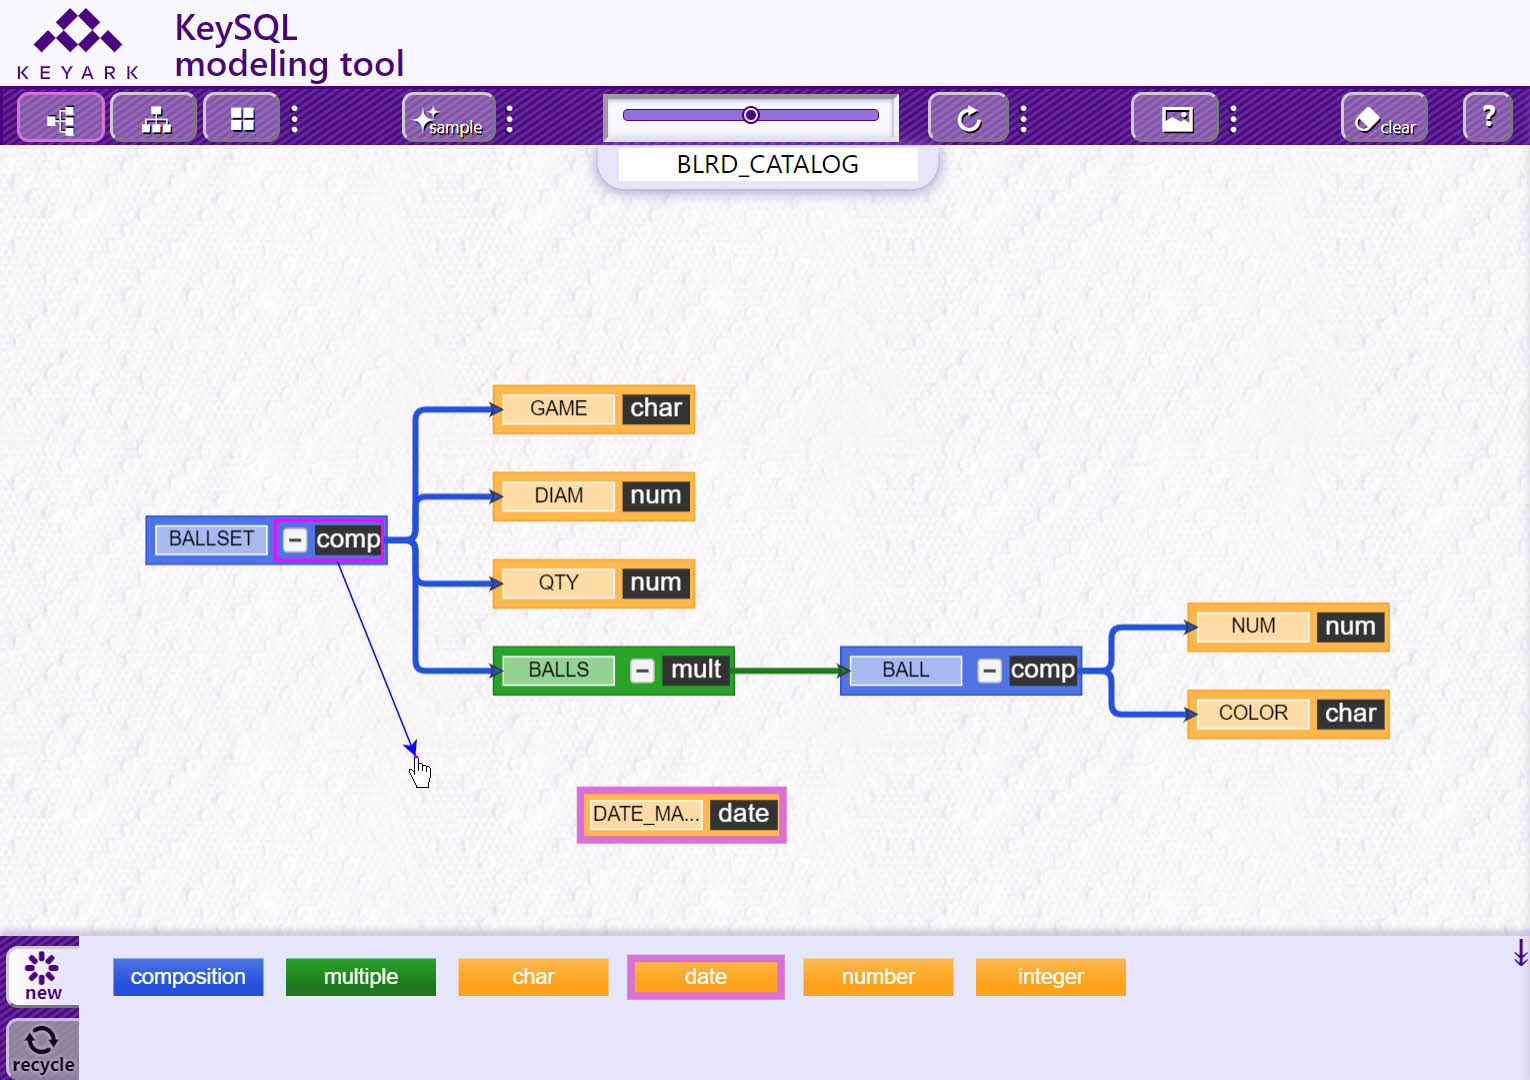Open the three-dot menu beside the sample button

[x=510, y=119]
